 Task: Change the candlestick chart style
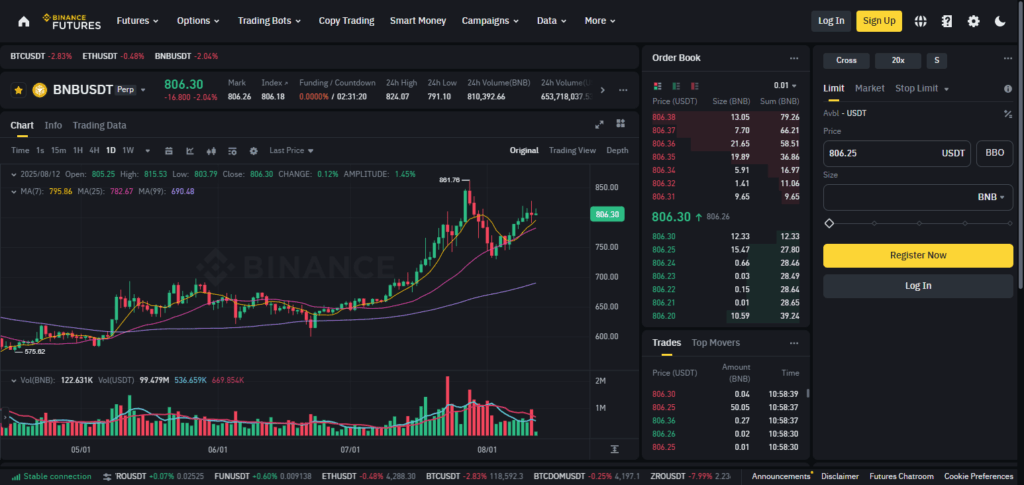[x=211, y=151]
